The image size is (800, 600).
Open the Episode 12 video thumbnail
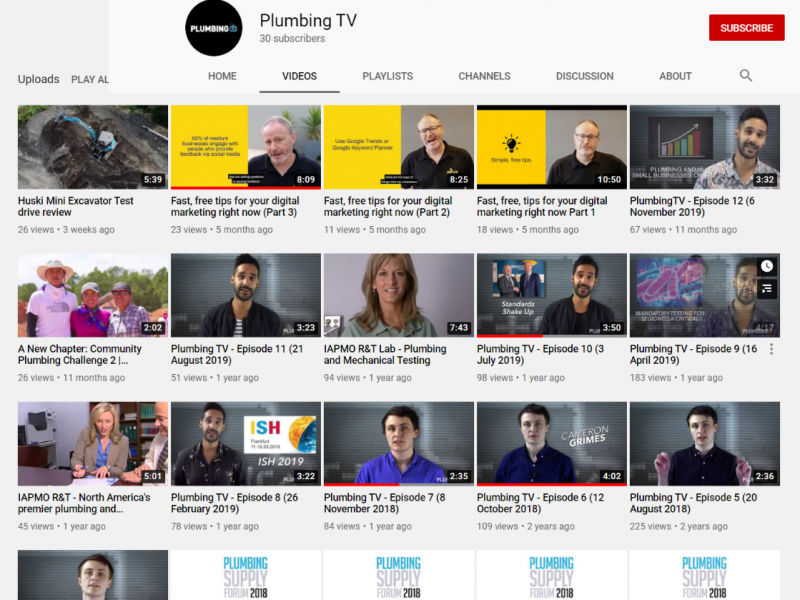705,147
